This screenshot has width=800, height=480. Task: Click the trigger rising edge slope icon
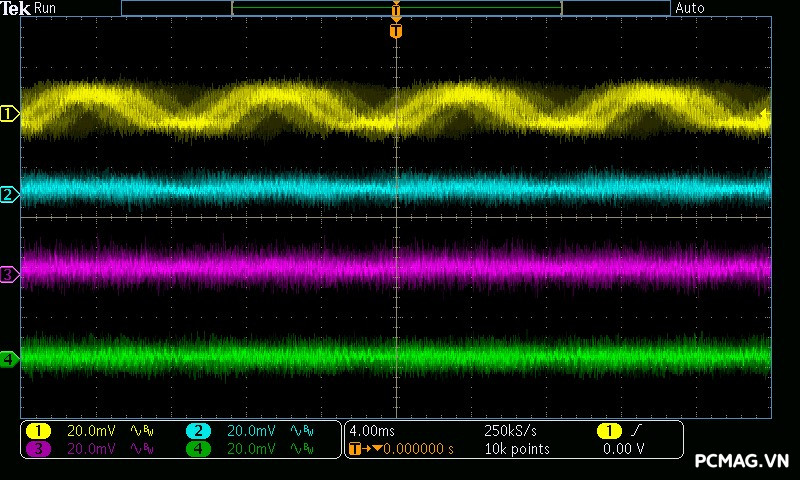(637, 431)
